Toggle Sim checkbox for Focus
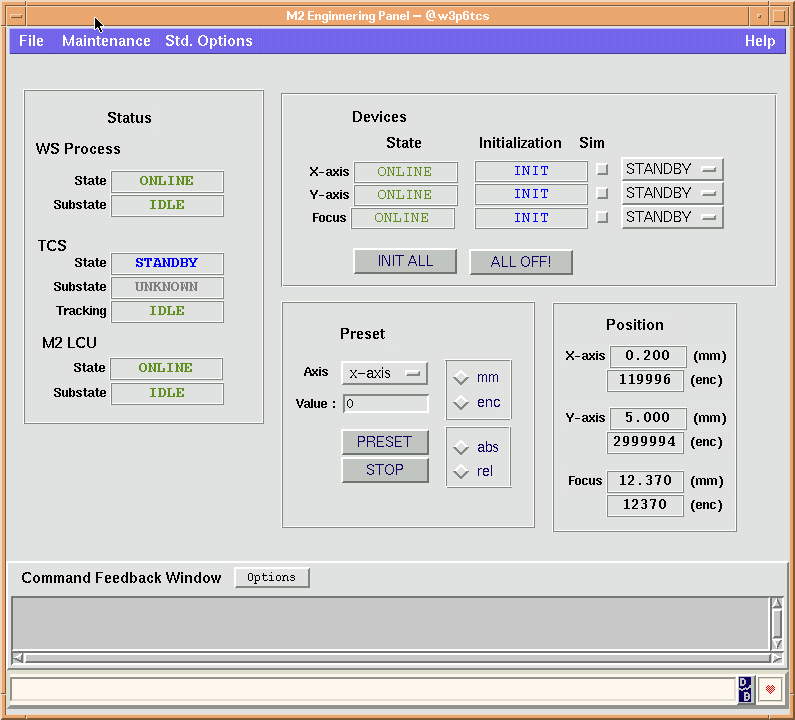 click(602, 218)
